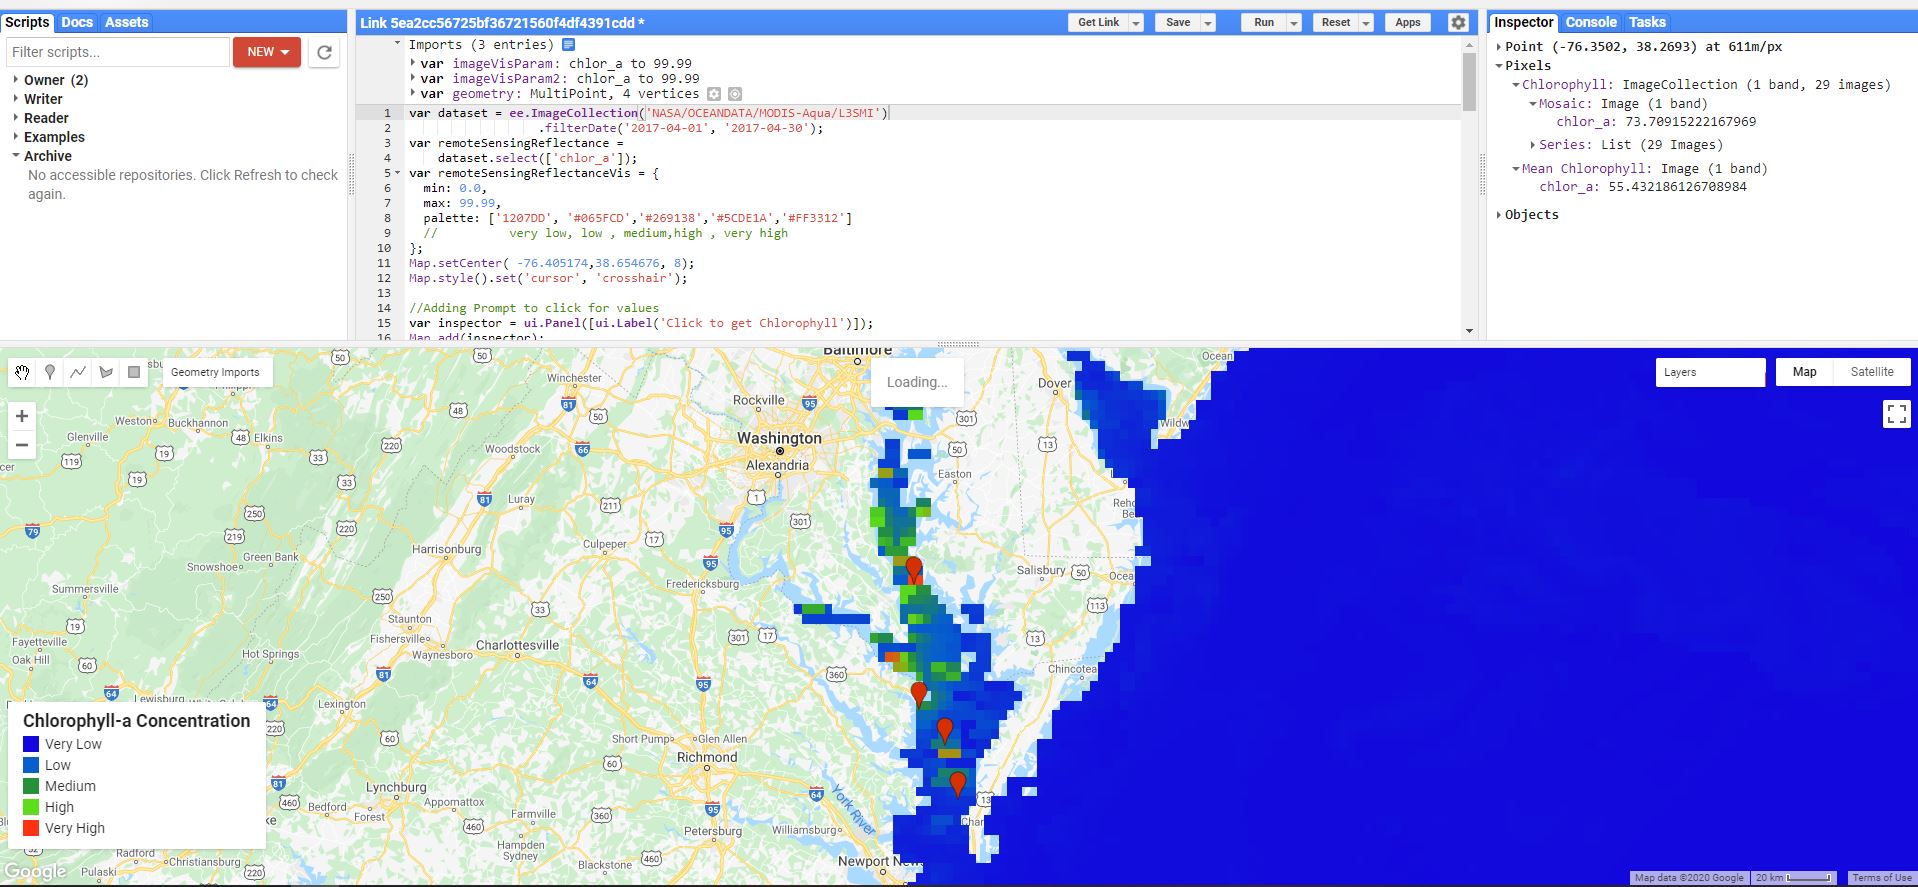Create a new script with NEW button
The image size is (1918, 887).
click(x=267, y=52)
